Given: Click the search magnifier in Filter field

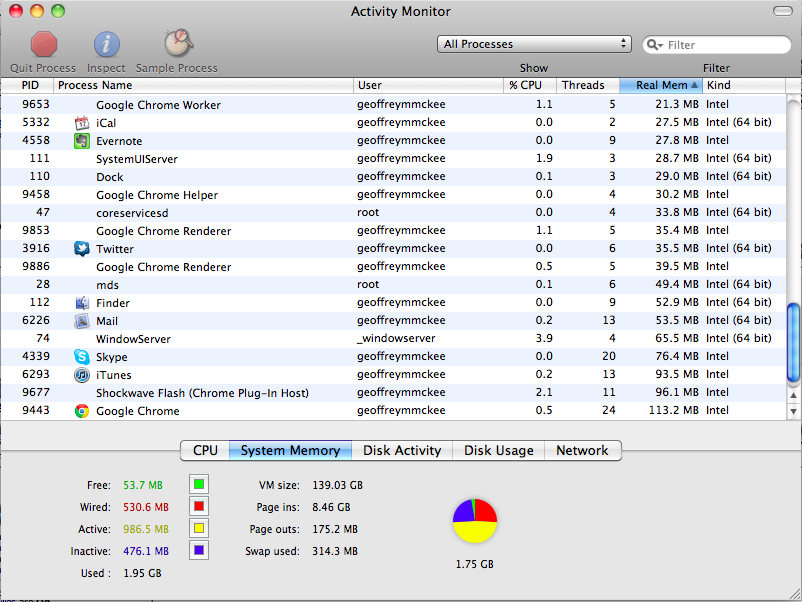Looking at the screenshot, I should point(653,44).
